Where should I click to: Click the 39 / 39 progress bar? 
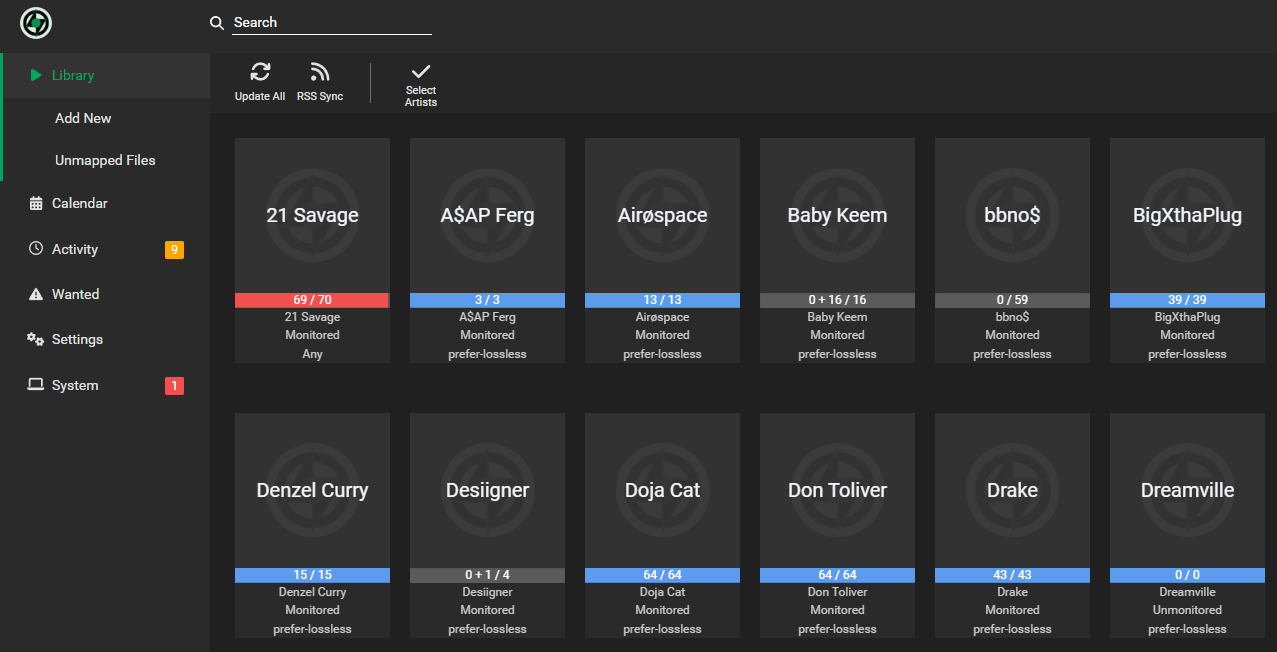pos(1187,300)
